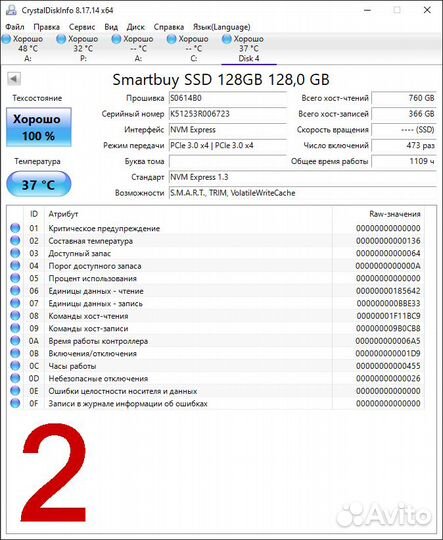
Task: Click status icon for Команды хост-записи row
Action: (x=15, y=329)
